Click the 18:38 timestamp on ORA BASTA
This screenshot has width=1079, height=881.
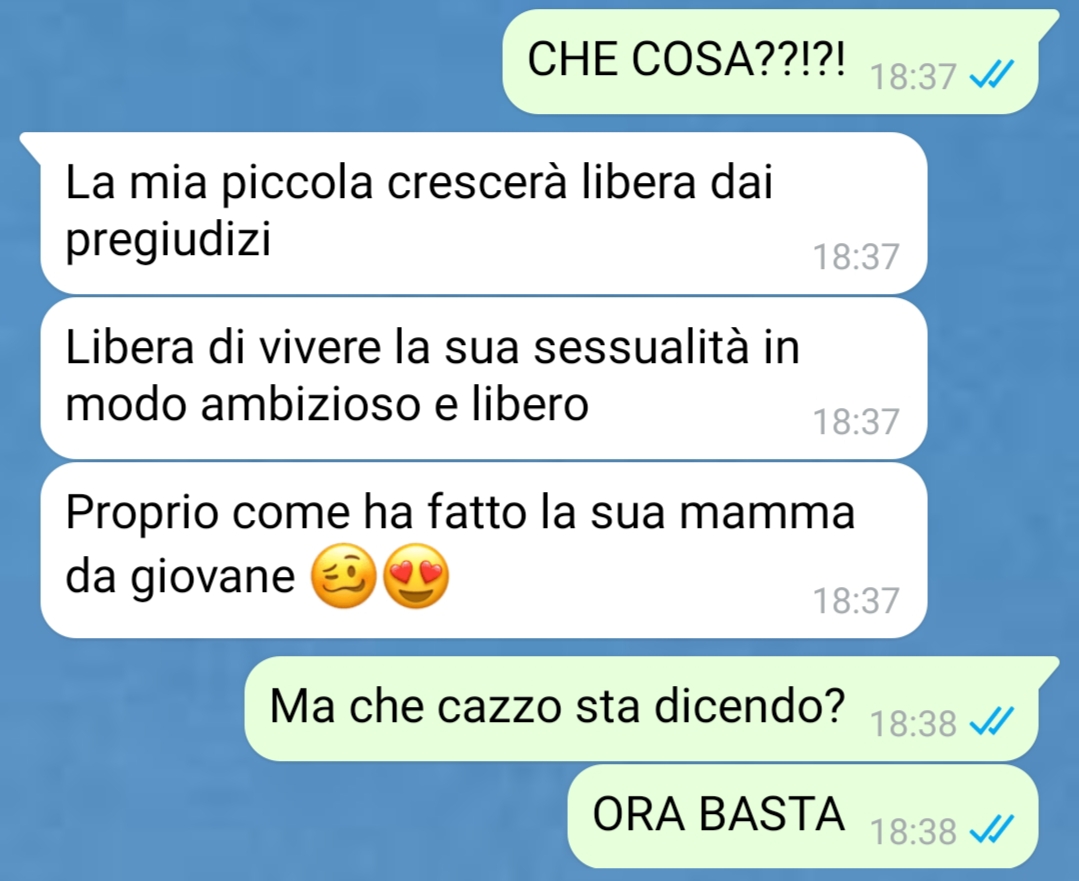913,831
